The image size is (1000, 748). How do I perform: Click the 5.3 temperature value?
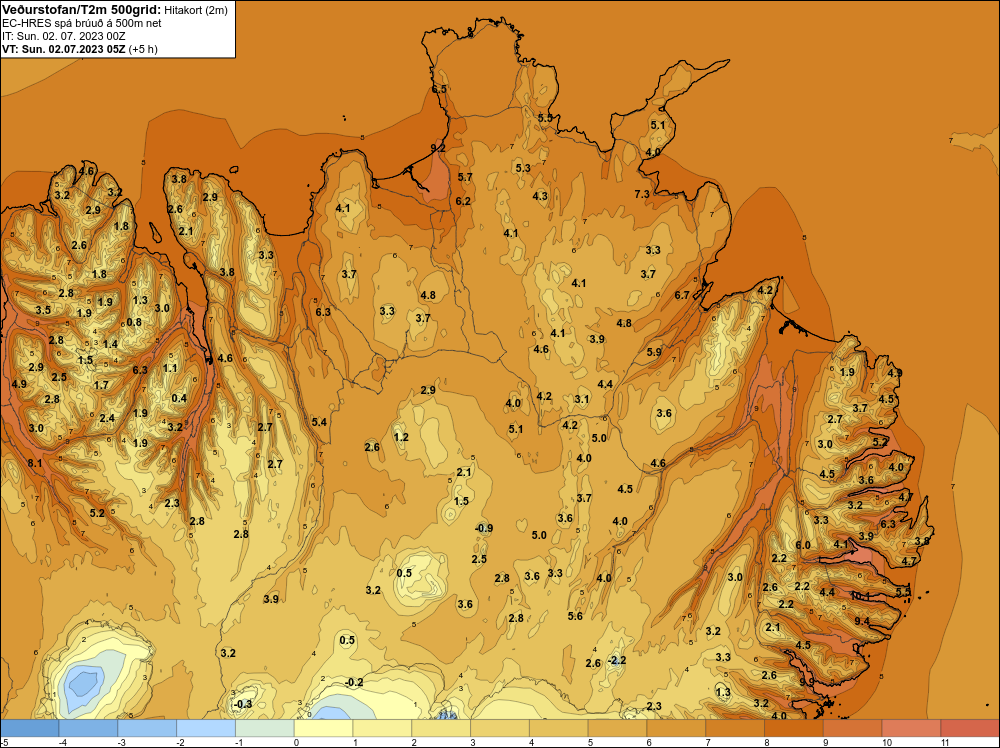[x=523, y=168]
